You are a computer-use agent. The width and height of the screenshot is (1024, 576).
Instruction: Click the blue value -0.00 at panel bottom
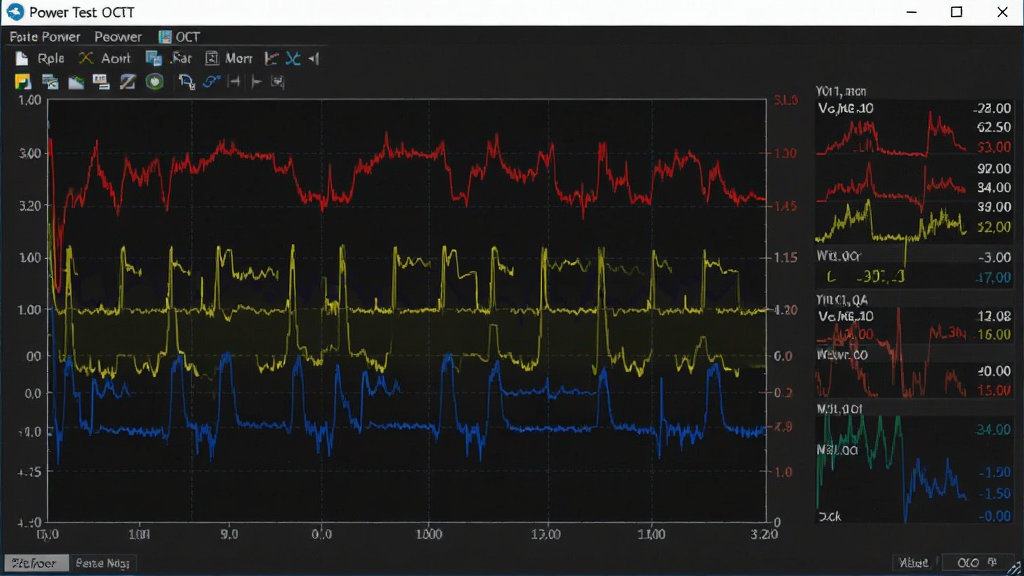pyautogui.click(x=994, y=516)
